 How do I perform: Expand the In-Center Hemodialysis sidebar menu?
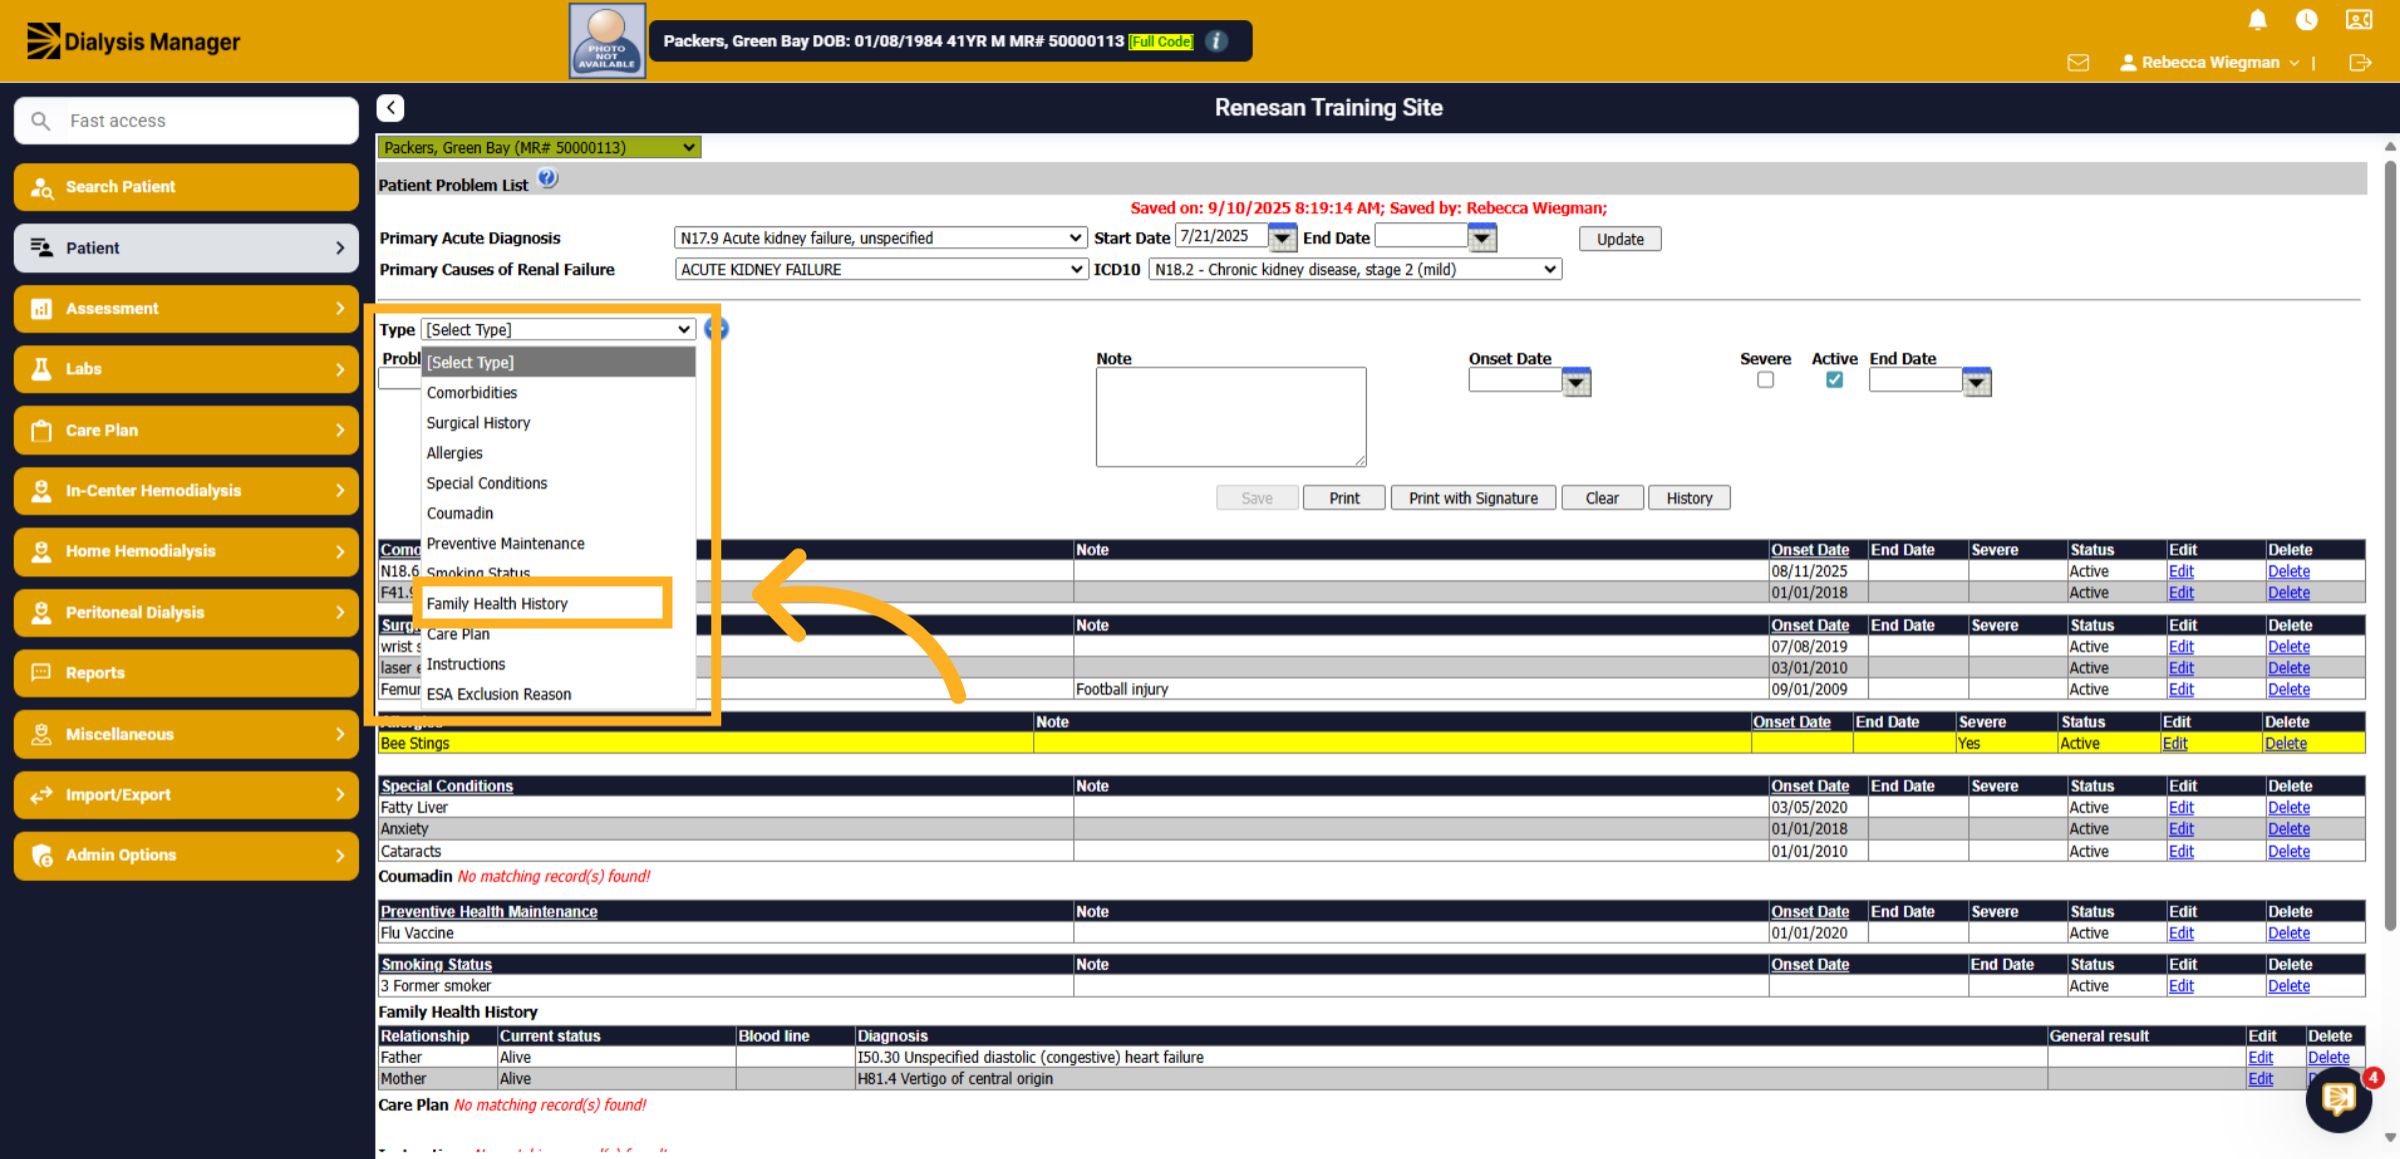click(186, 491)
